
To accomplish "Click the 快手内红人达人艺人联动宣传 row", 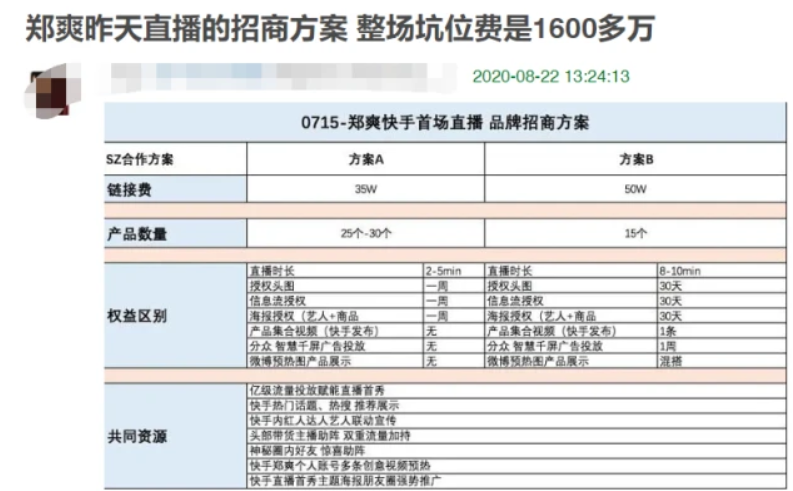I will pos(516,421).
